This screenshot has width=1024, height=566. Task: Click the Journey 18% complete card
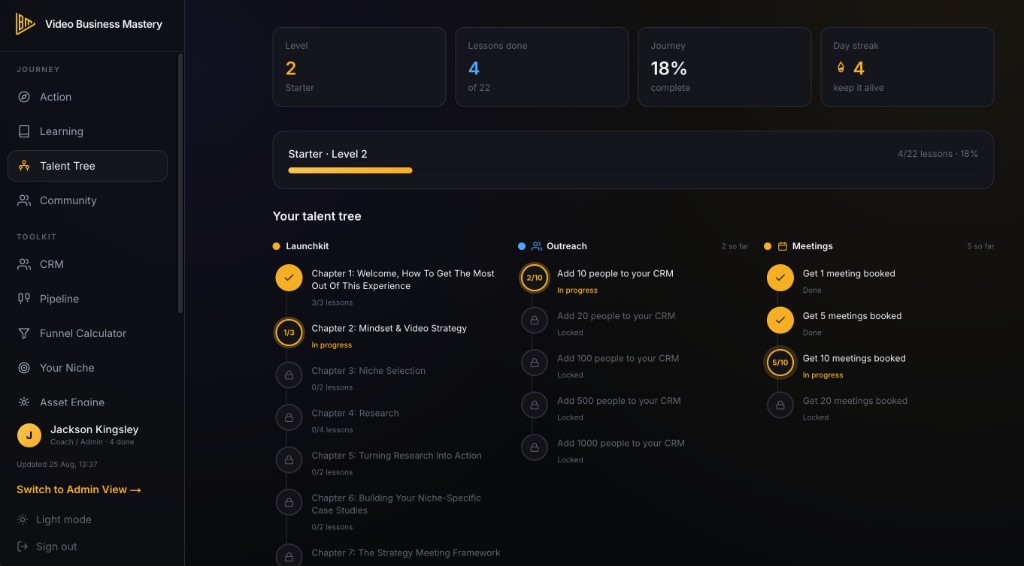coord(724,67)
